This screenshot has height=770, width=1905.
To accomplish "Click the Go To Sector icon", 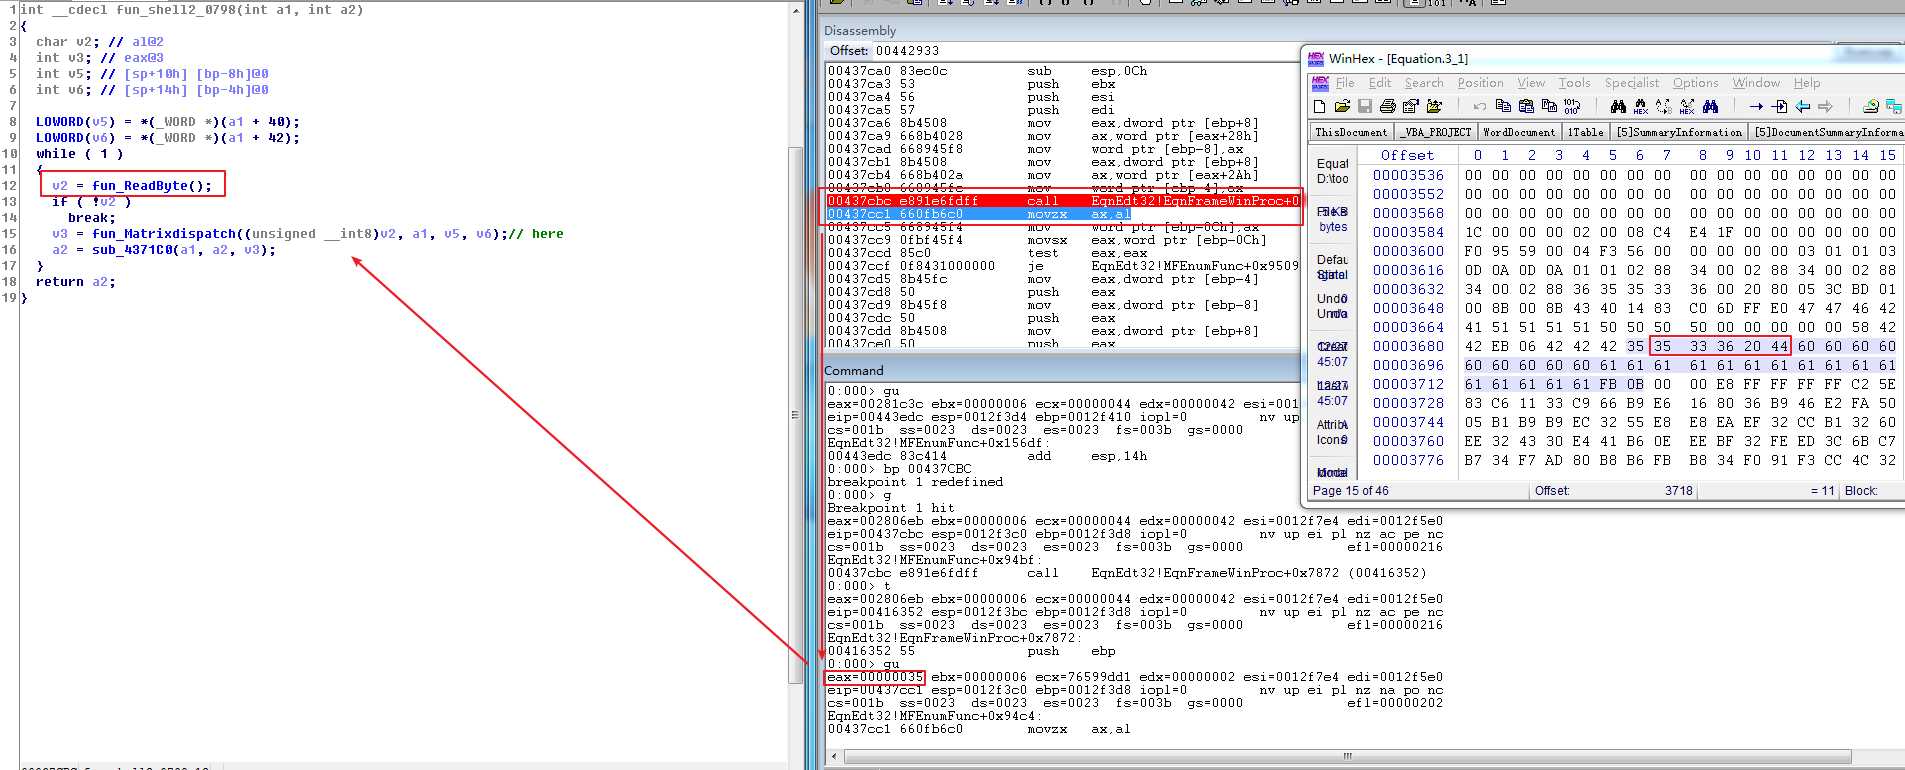I will click(x=1779, y=106).
